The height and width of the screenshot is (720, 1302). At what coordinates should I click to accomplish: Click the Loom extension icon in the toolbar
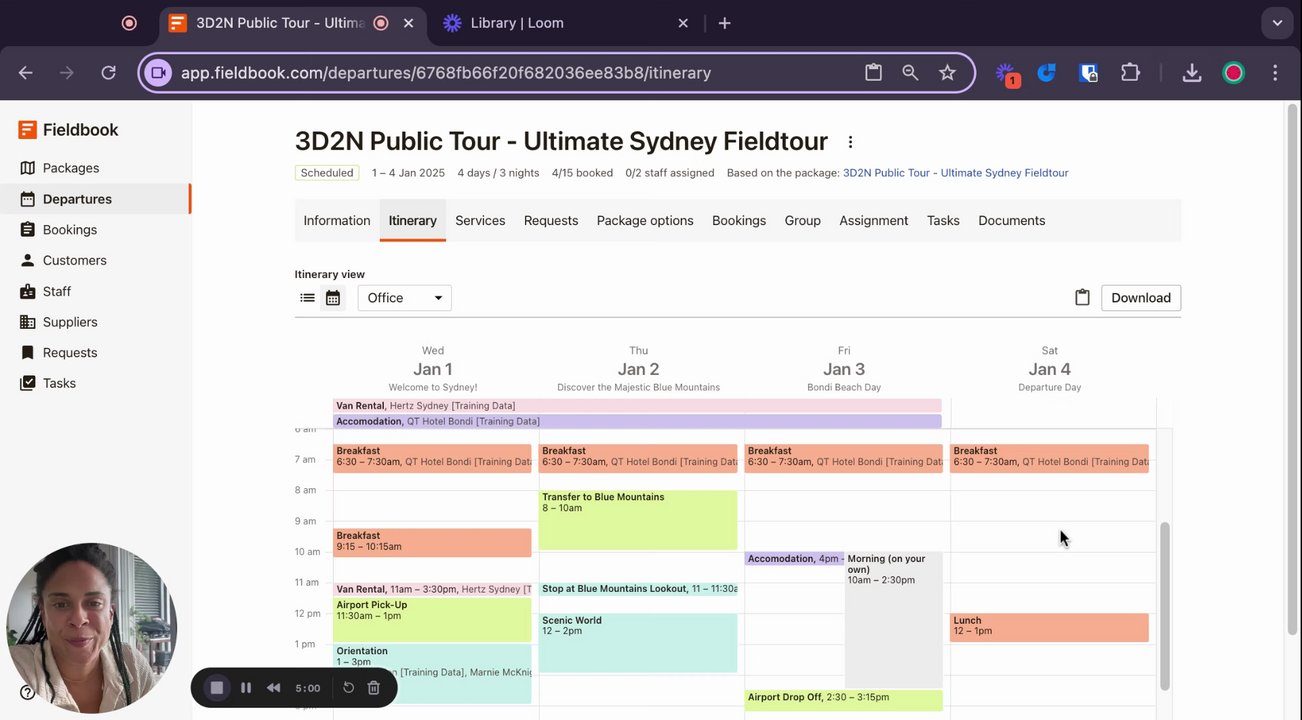[x=1006, y=73]
